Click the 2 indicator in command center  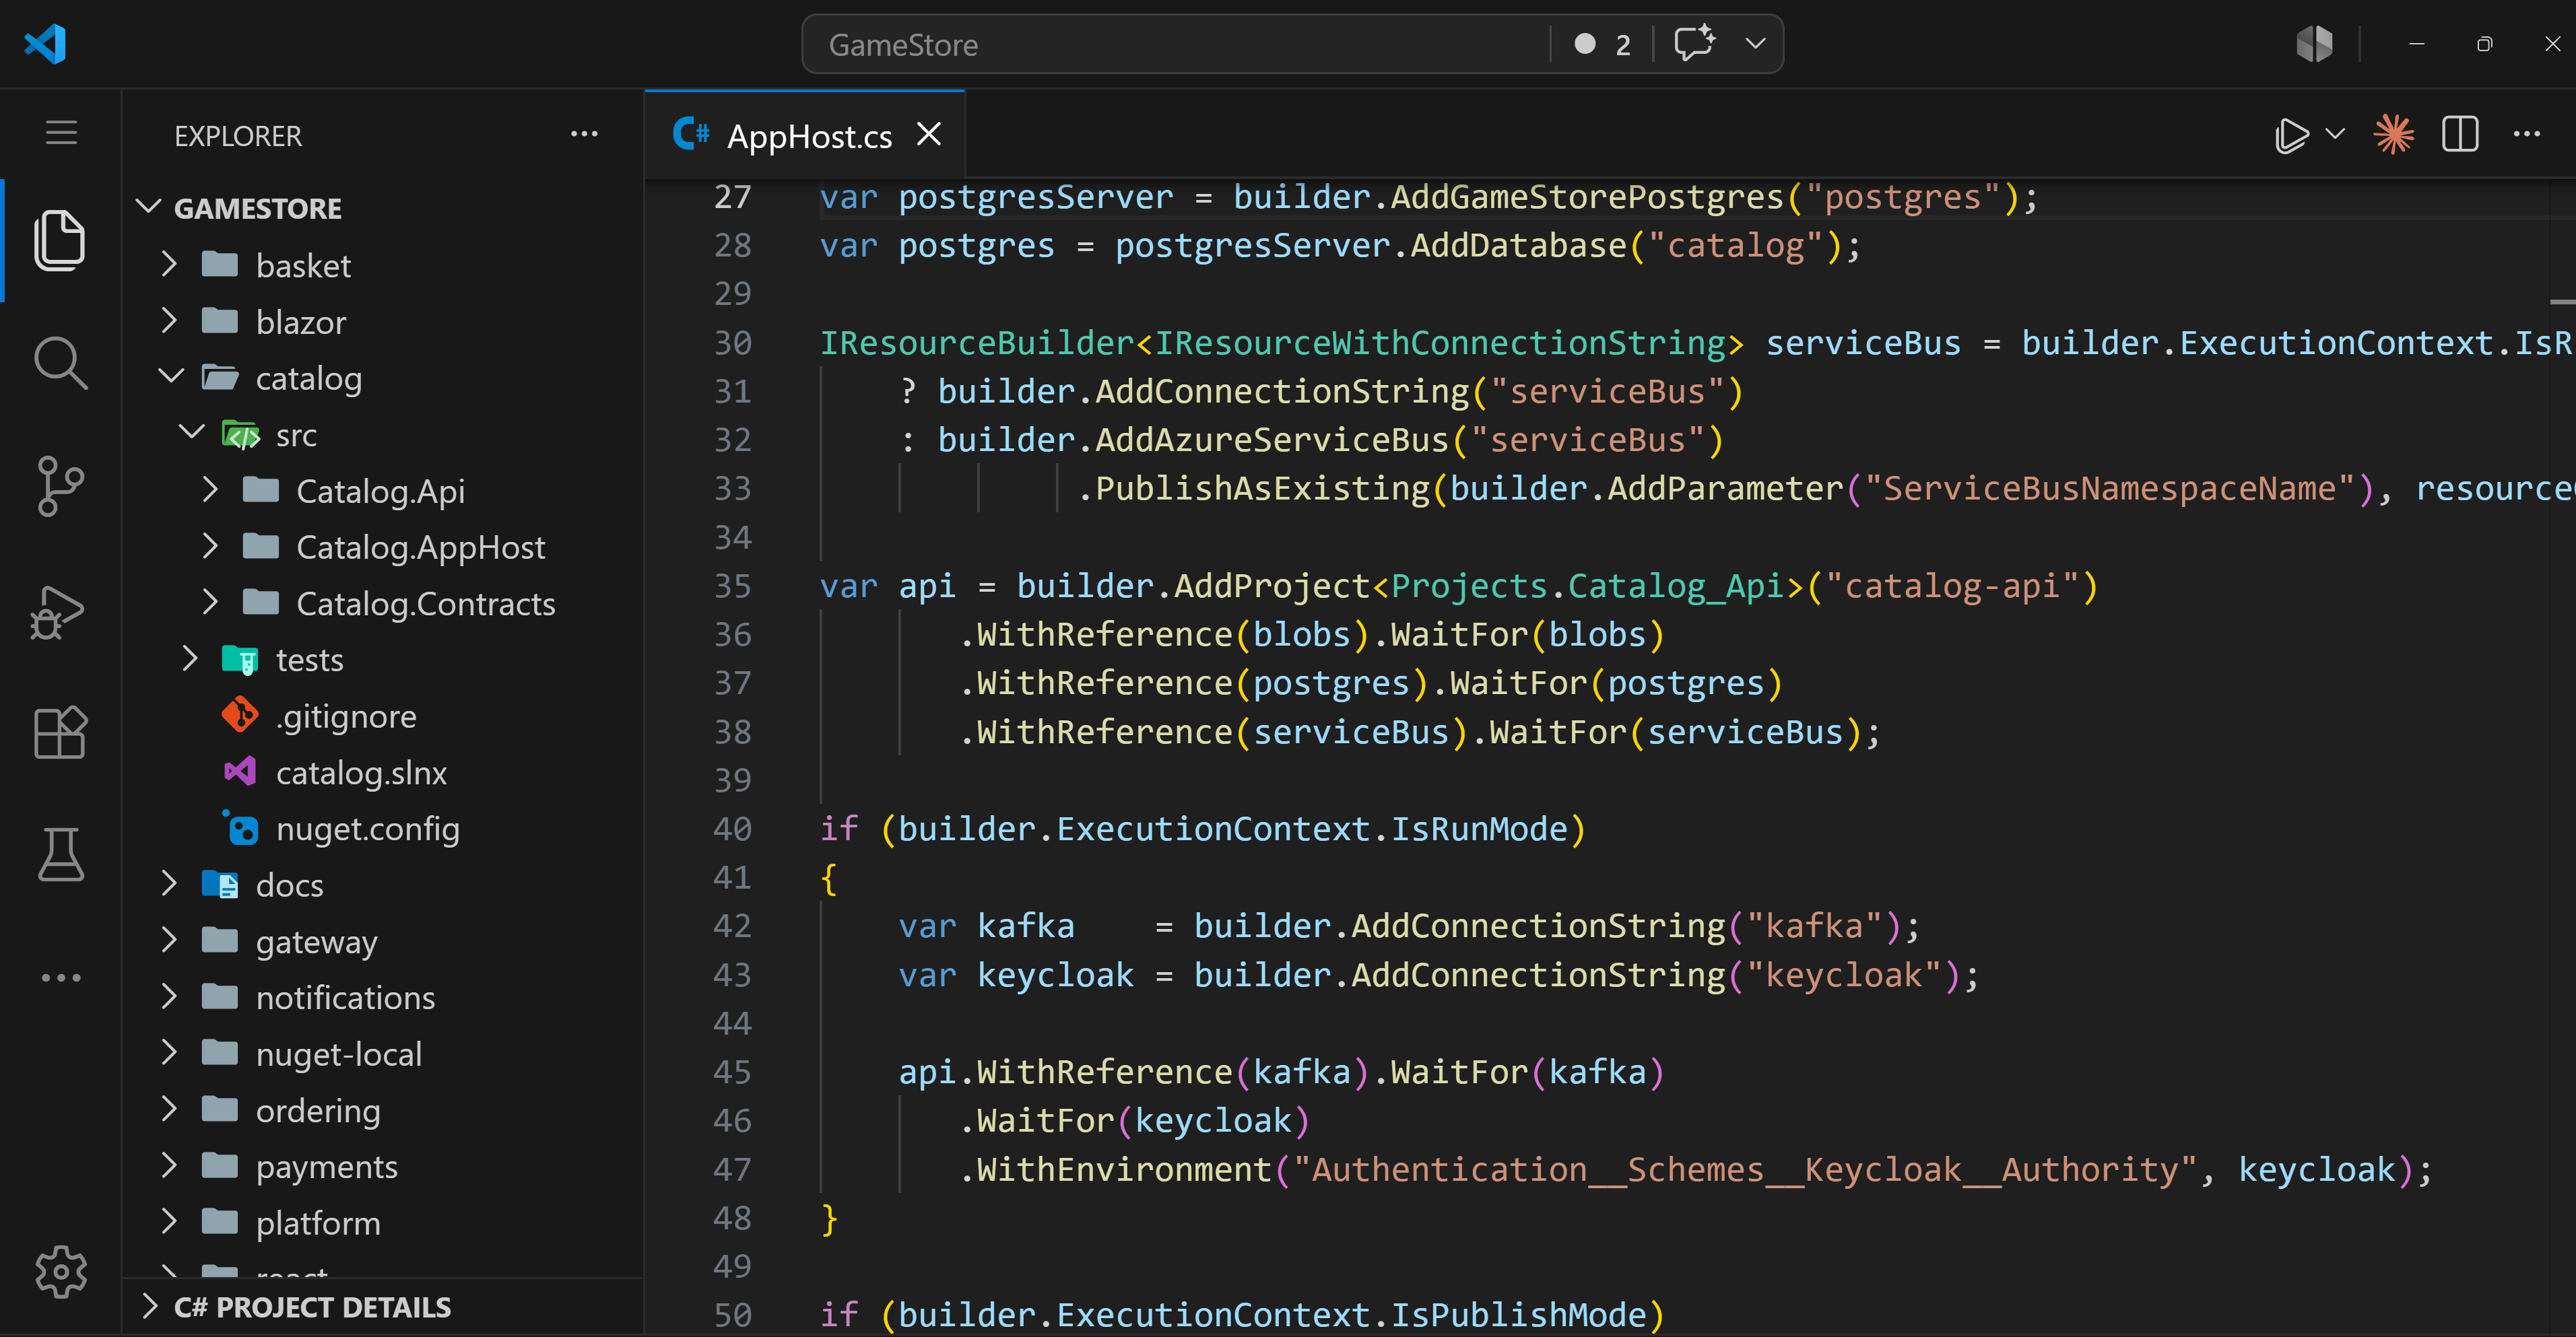(1603, 44)
